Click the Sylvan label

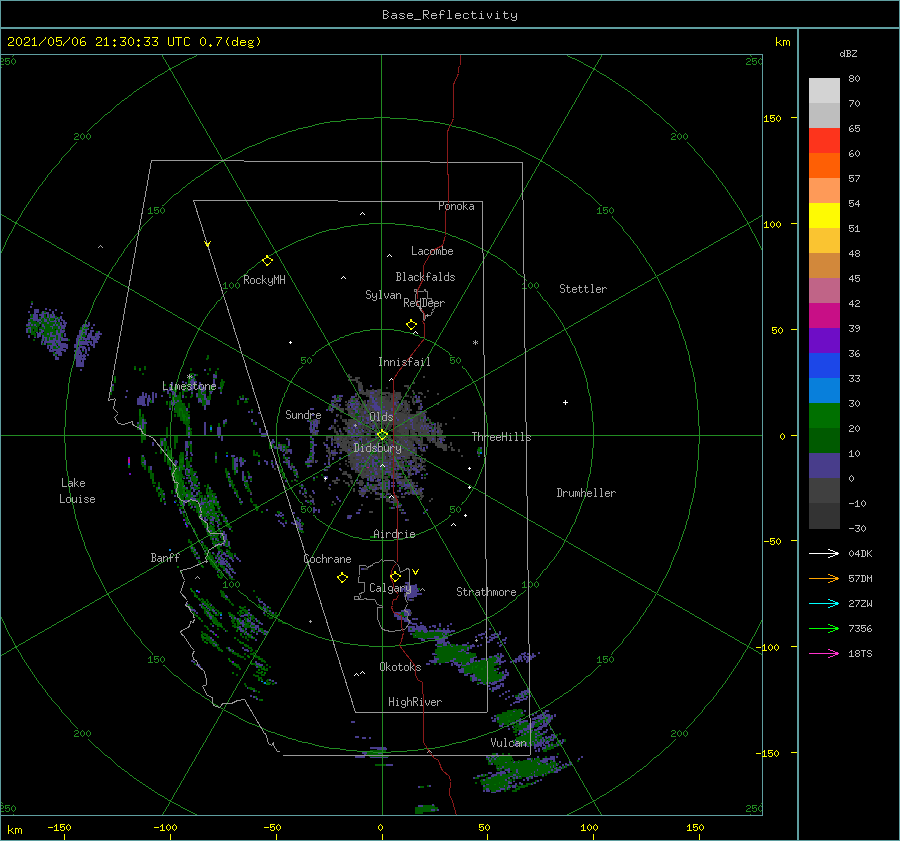(x=383, y=295)
